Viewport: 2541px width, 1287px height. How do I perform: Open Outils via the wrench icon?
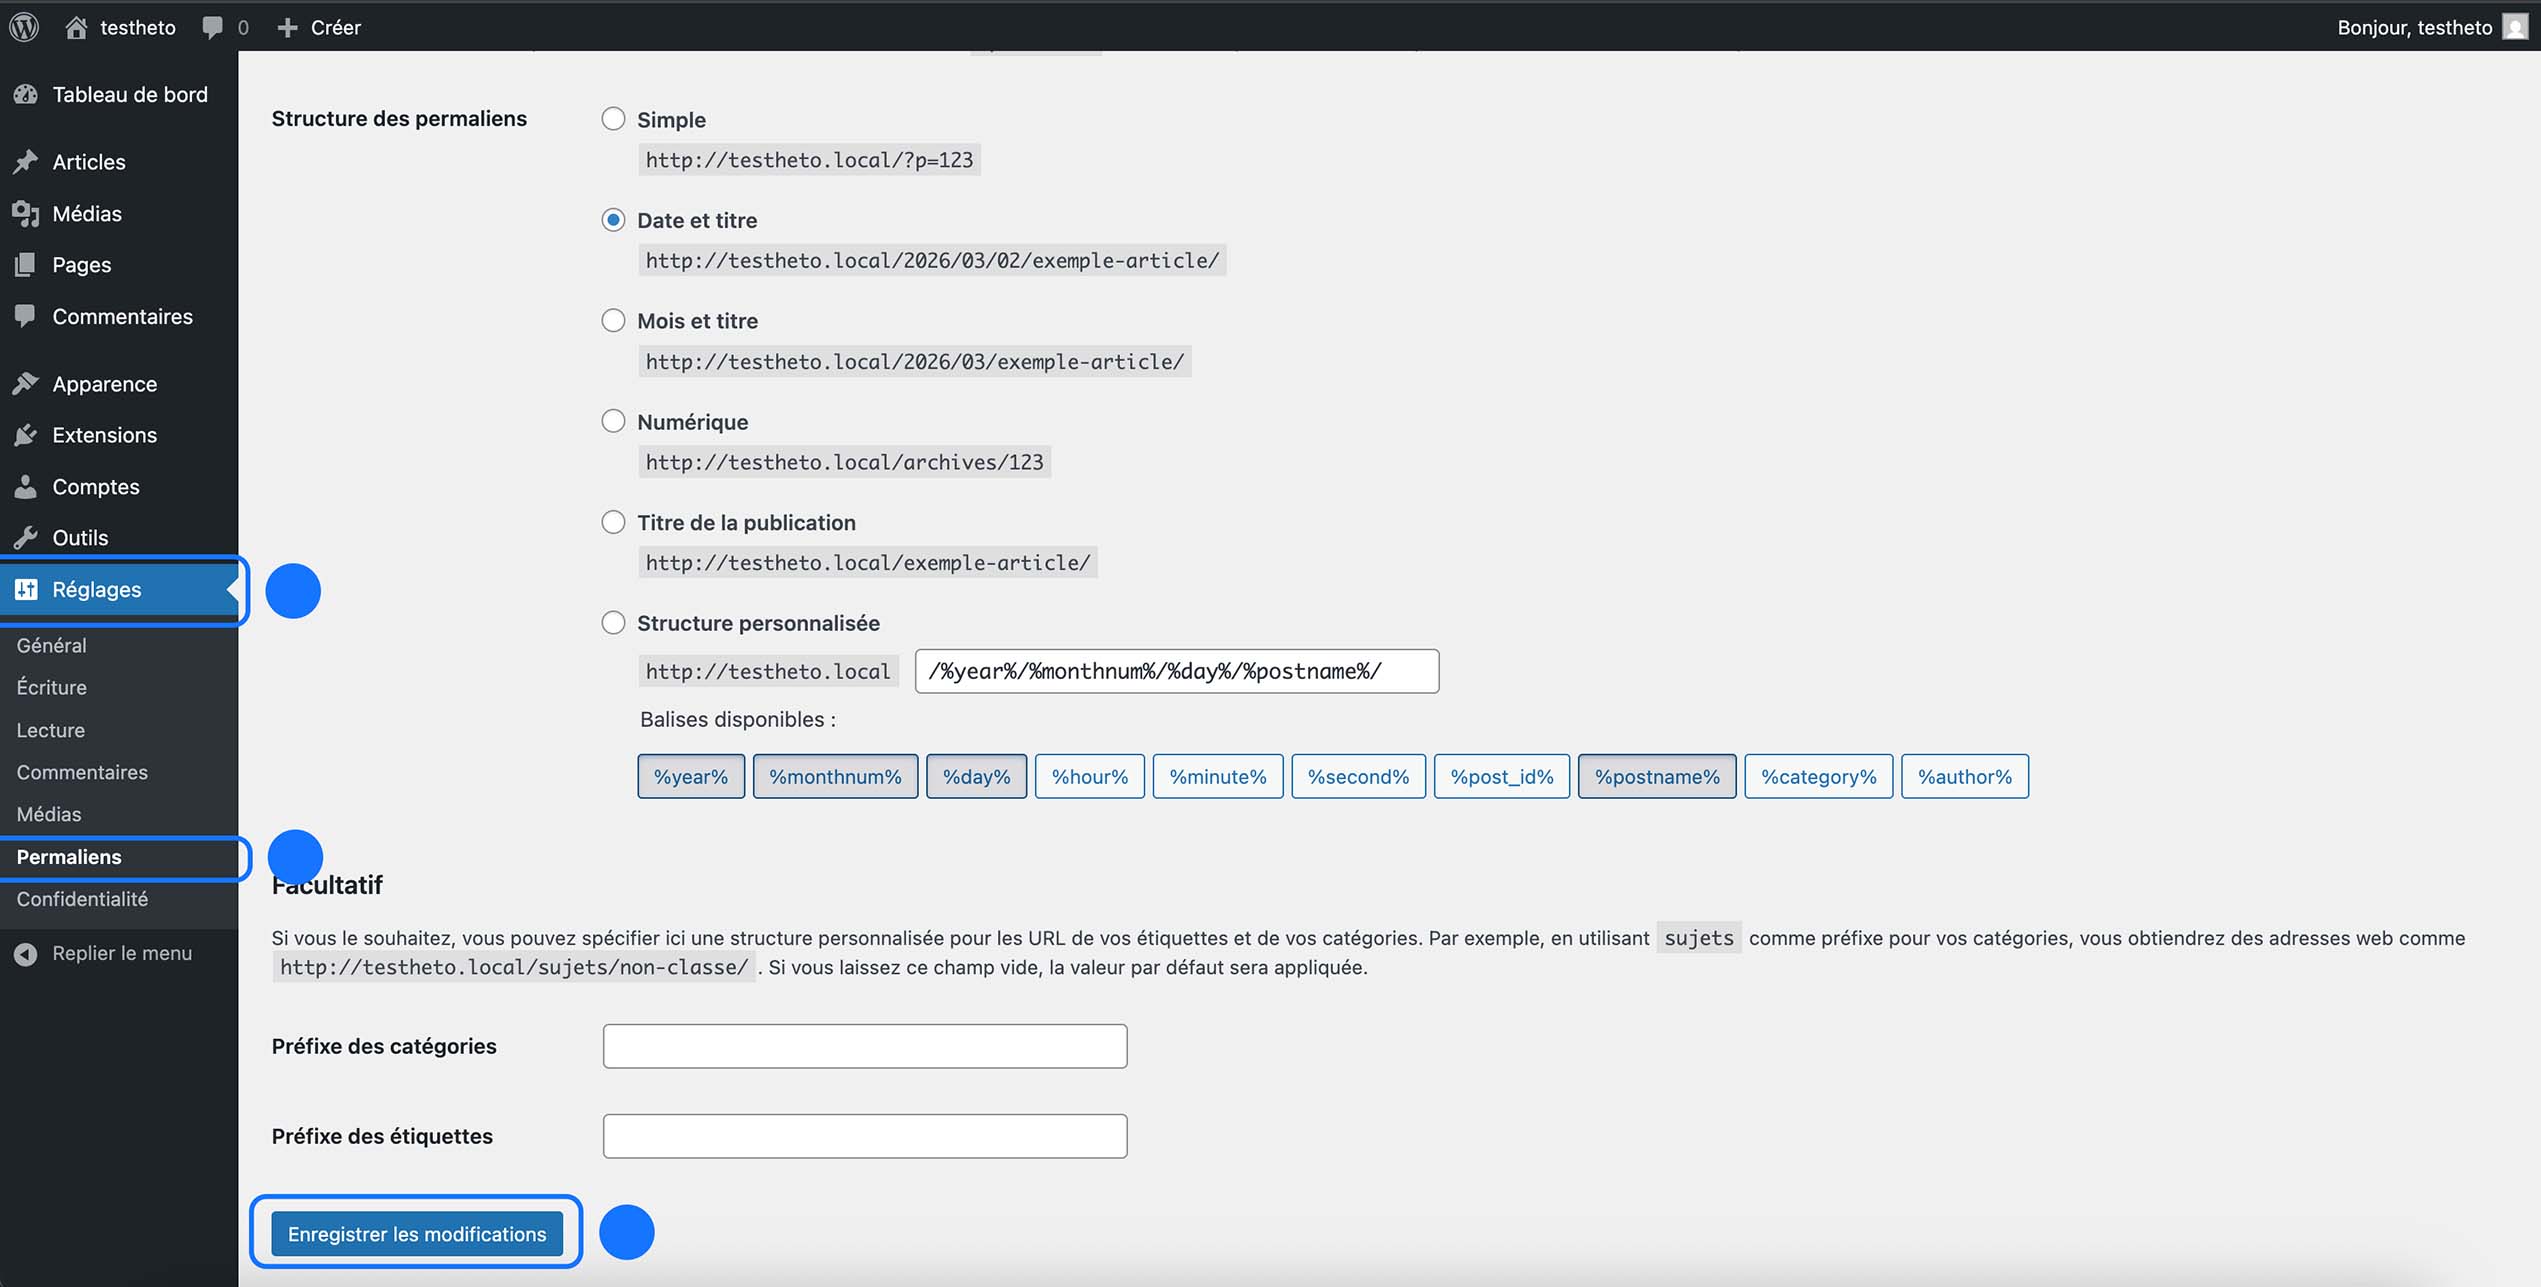point(27,537)
